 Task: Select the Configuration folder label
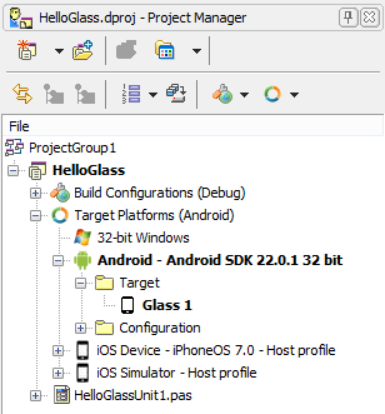pos(160,328)
